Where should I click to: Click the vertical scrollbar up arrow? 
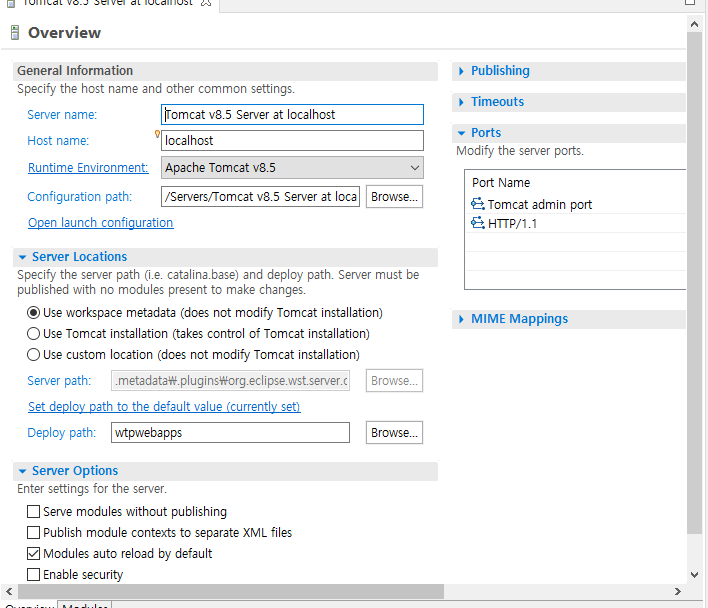point(694,24)
